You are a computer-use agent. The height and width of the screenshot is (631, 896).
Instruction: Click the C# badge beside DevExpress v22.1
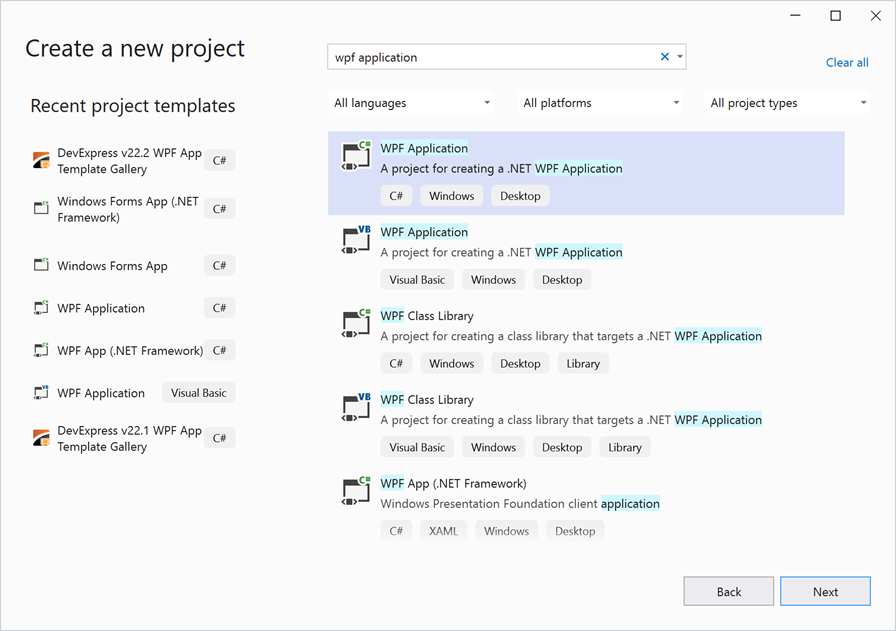219,438
